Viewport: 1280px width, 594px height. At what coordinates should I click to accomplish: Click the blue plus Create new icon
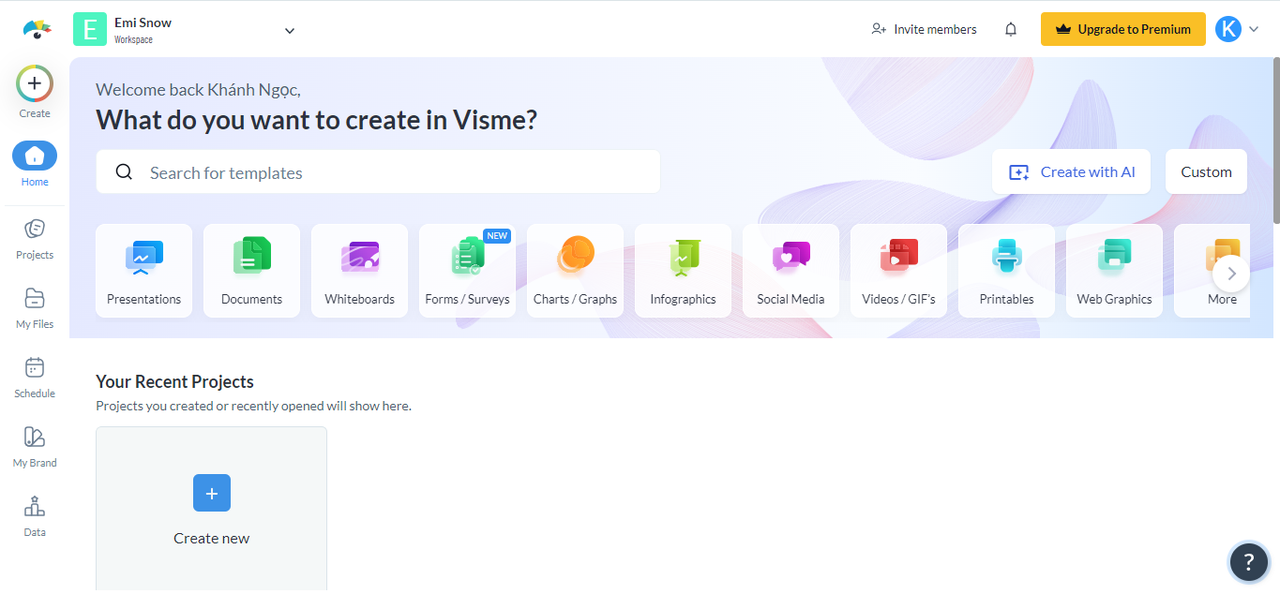coord(211,493)
